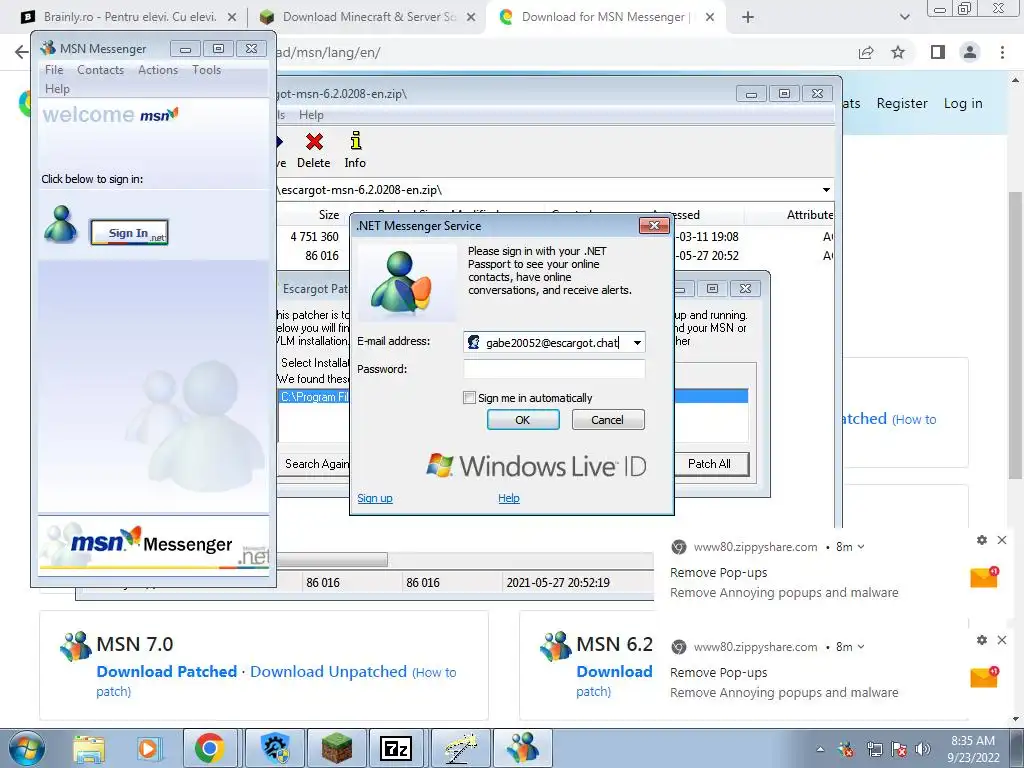Open settings gear of second zippyshare notification

pyautogui.click(x=982, y=640)
